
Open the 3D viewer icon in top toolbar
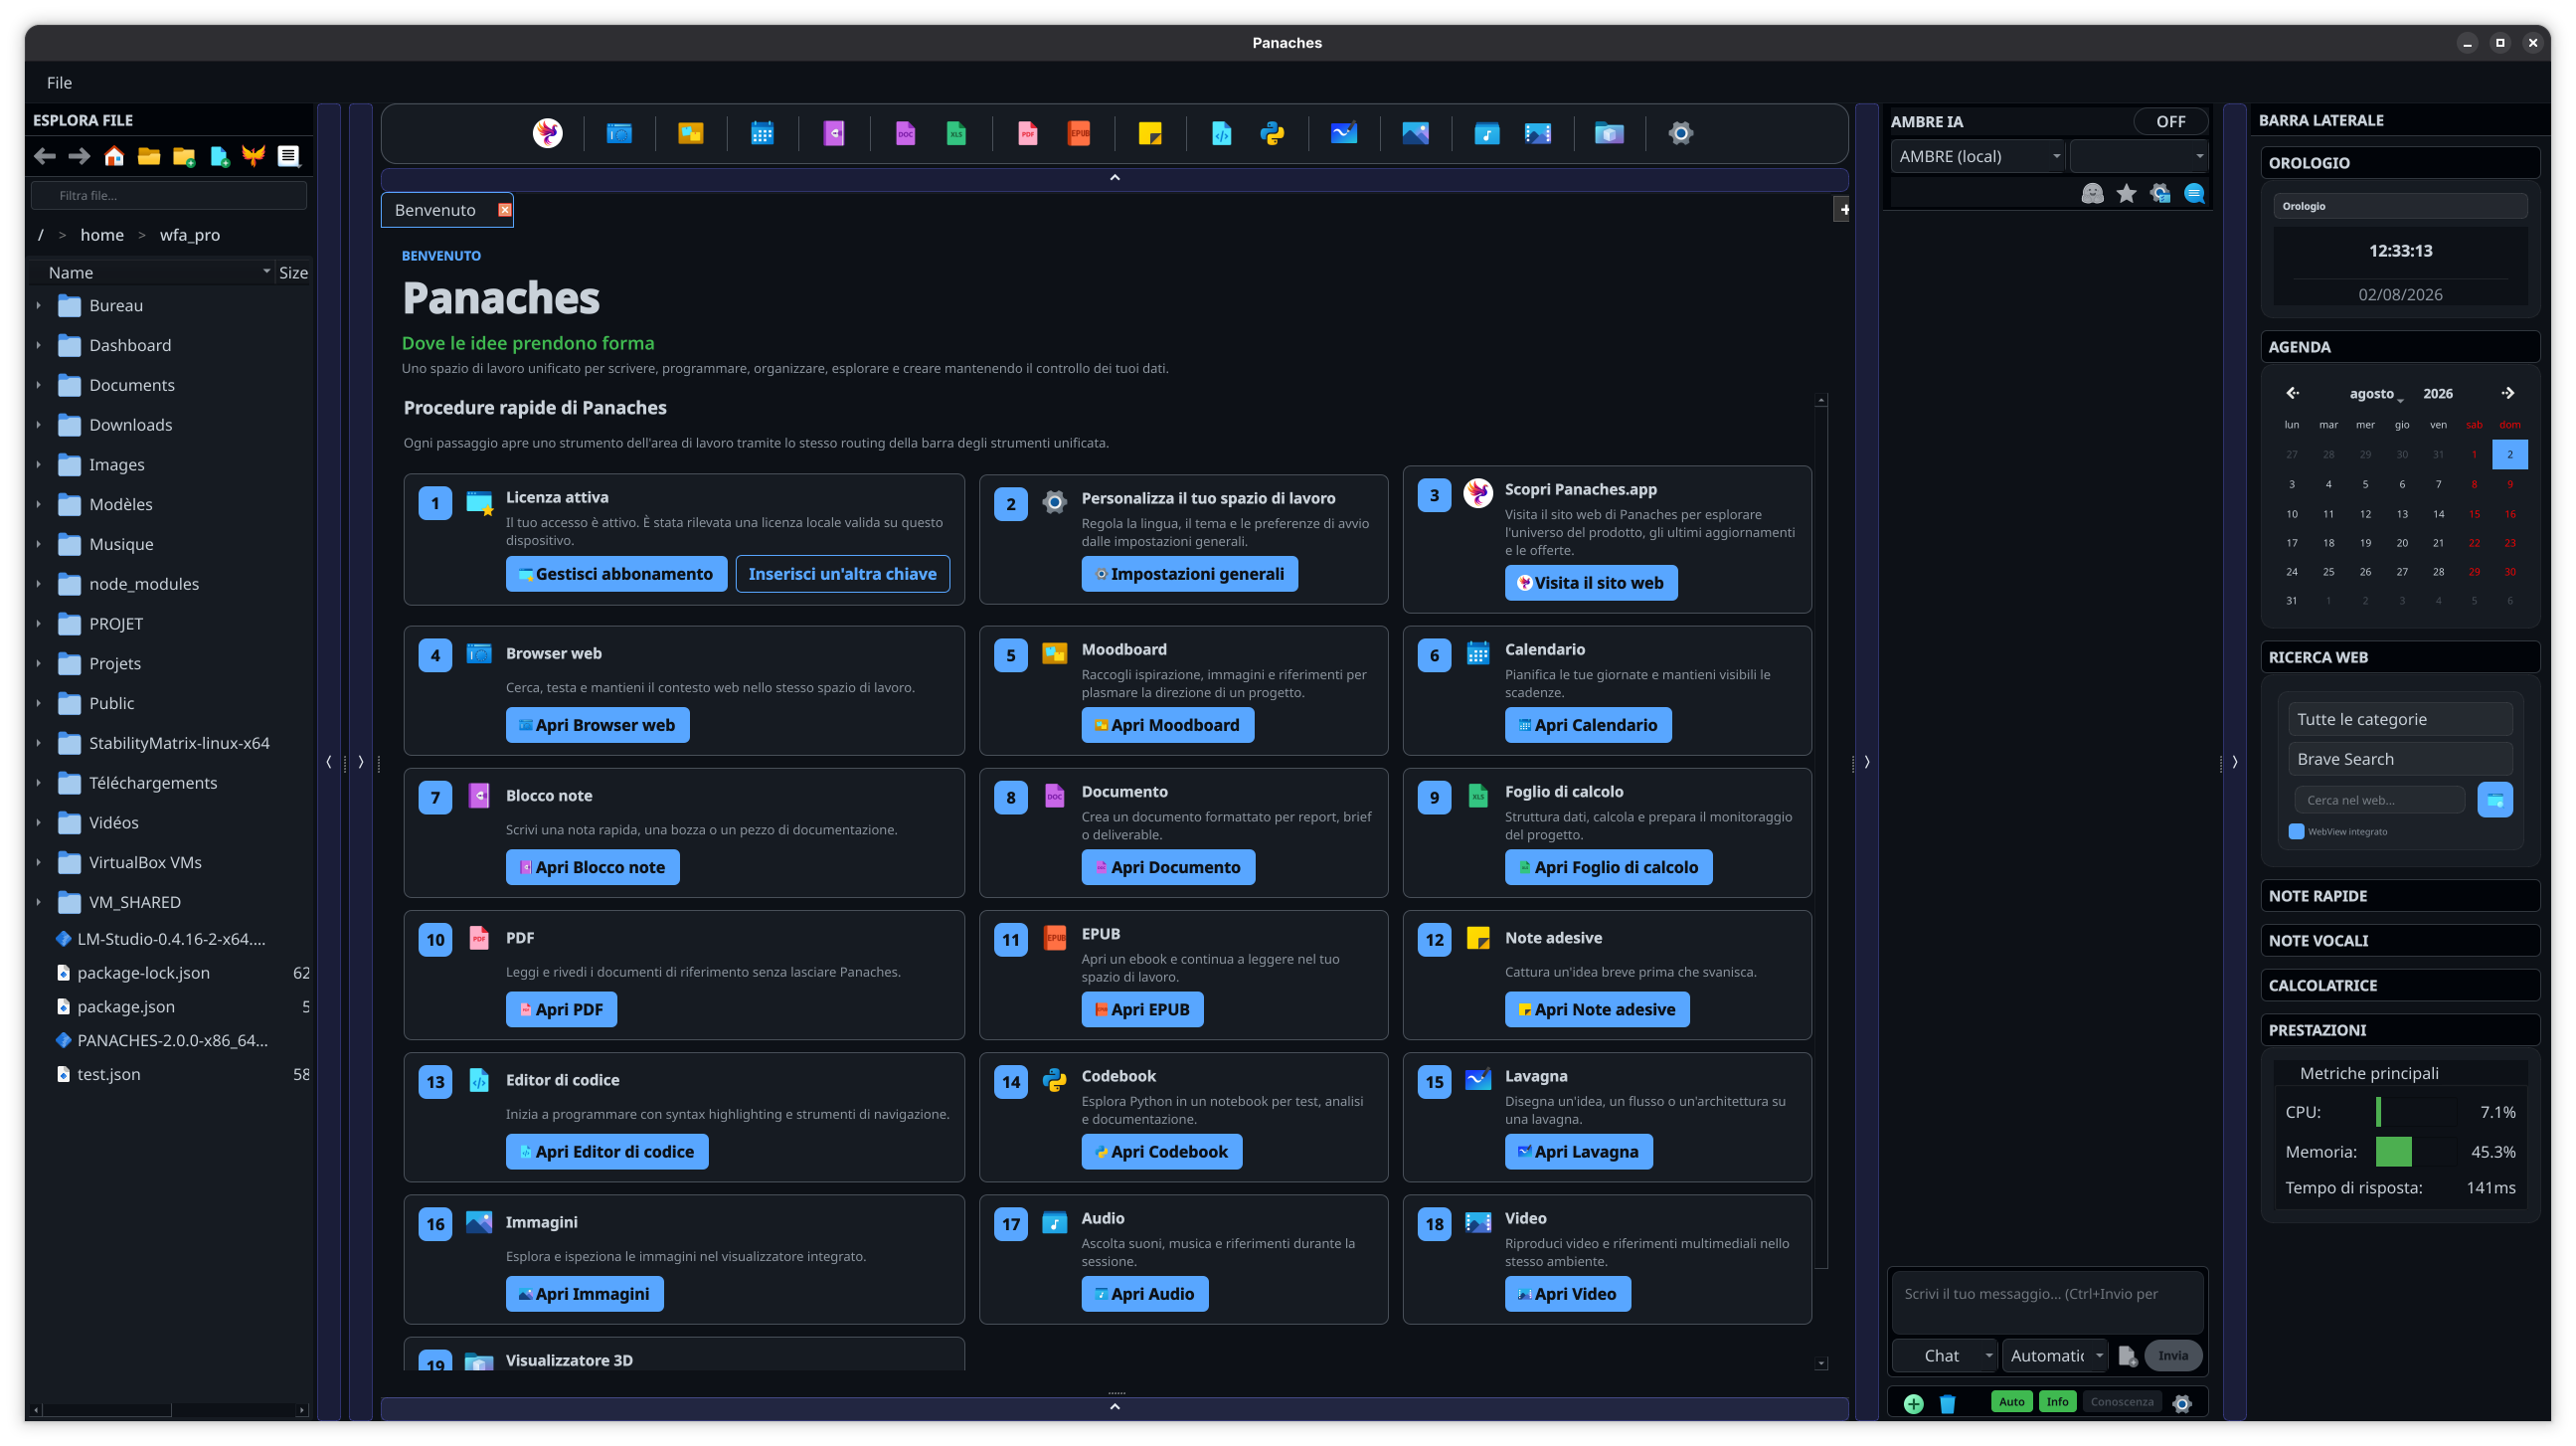pos(1609,133)
